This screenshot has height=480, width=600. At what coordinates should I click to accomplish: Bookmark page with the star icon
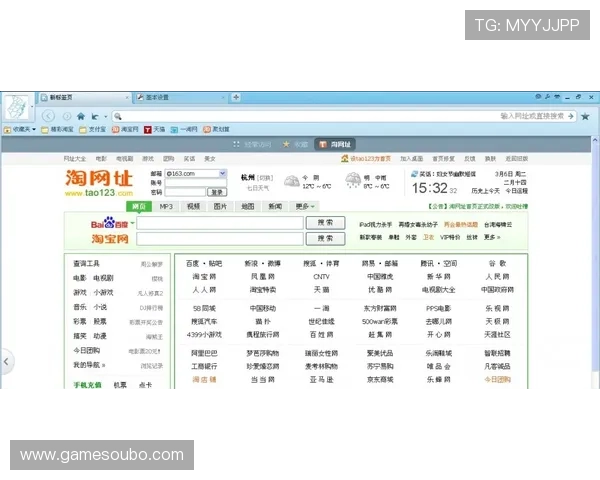click(585, 116)
